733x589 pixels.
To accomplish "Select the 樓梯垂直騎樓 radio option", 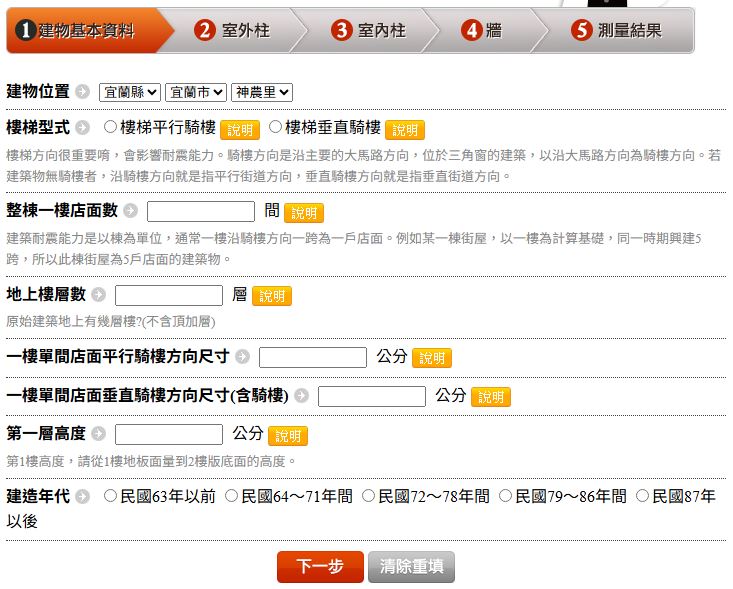I will tap(276, 128).
